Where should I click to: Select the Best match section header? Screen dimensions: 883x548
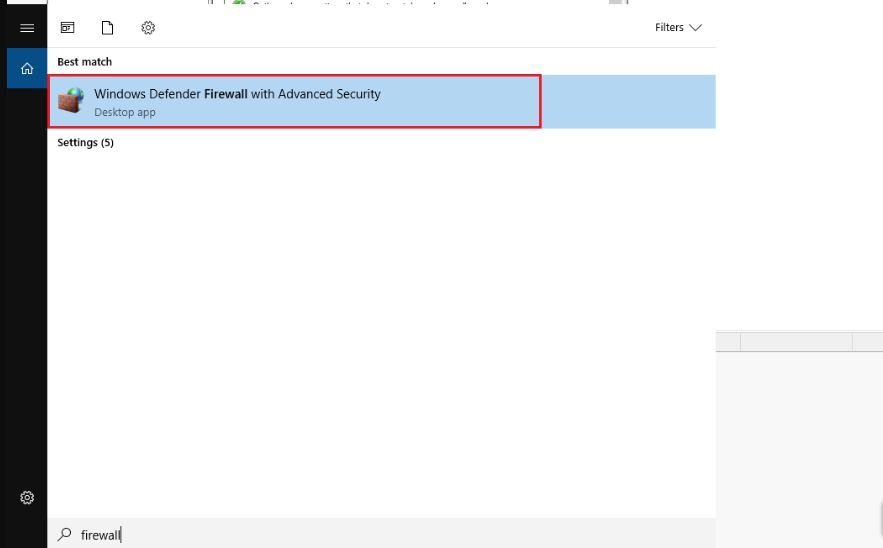[84, 62]
